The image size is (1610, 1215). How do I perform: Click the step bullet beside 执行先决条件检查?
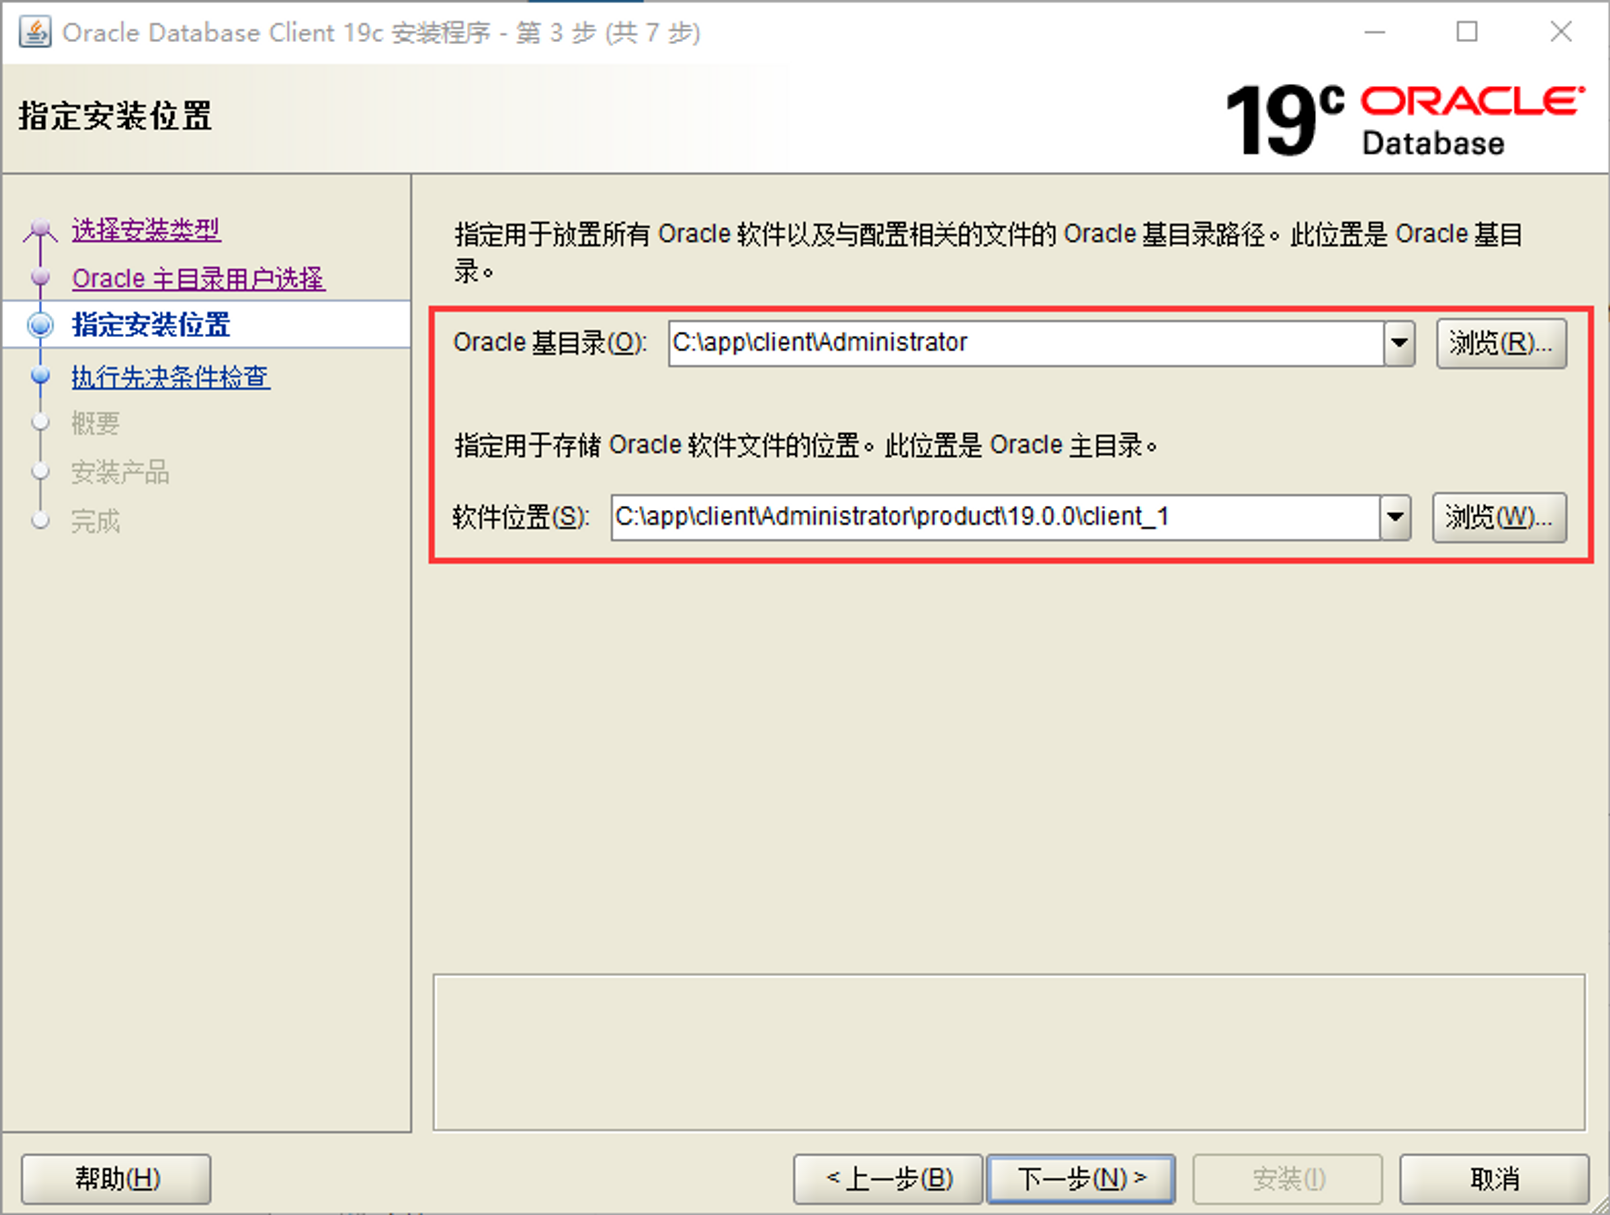point(40,377)
